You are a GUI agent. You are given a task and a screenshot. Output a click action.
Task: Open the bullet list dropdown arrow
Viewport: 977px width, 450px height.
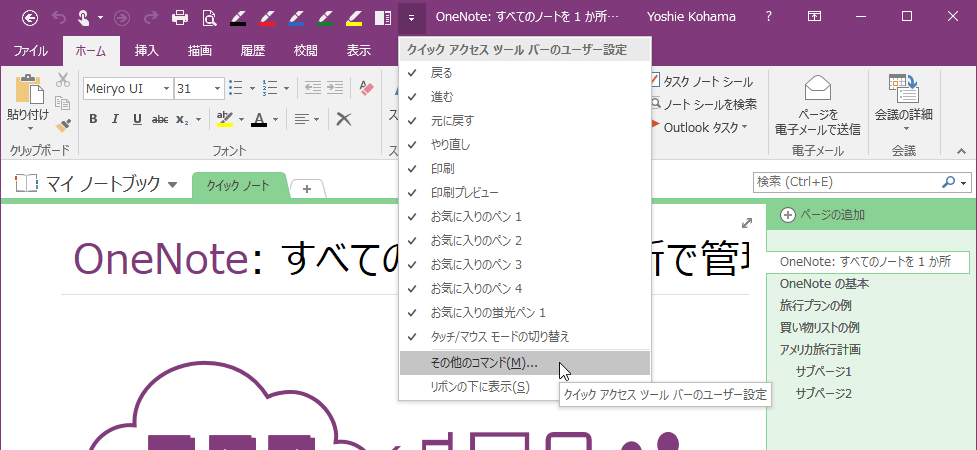click(252, 89)
